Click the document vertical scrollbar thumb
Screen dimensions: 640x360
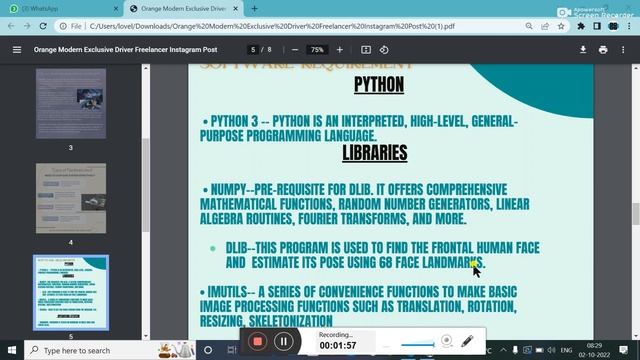(636, 213)
